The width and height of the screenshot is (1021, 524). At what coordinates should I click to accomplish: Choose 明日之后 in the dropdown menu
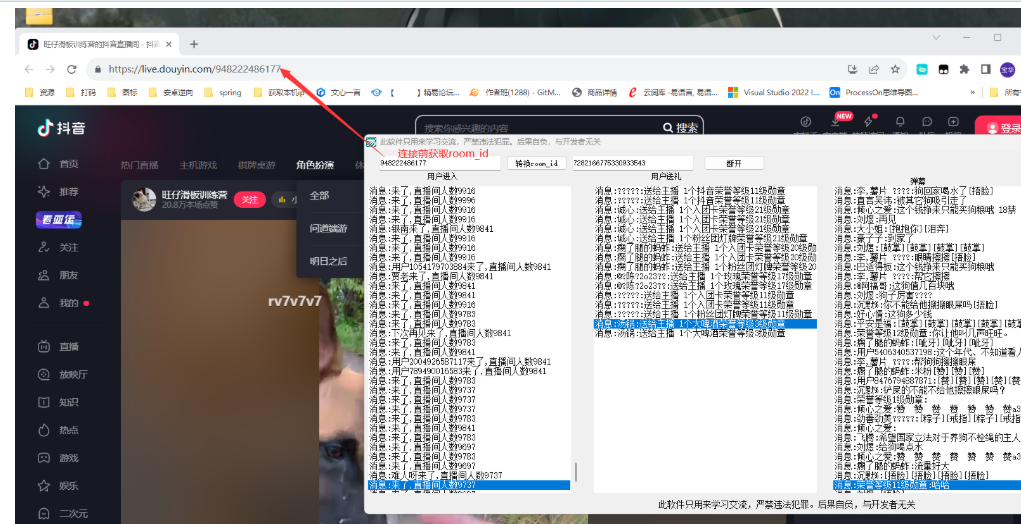click(329, 261)
